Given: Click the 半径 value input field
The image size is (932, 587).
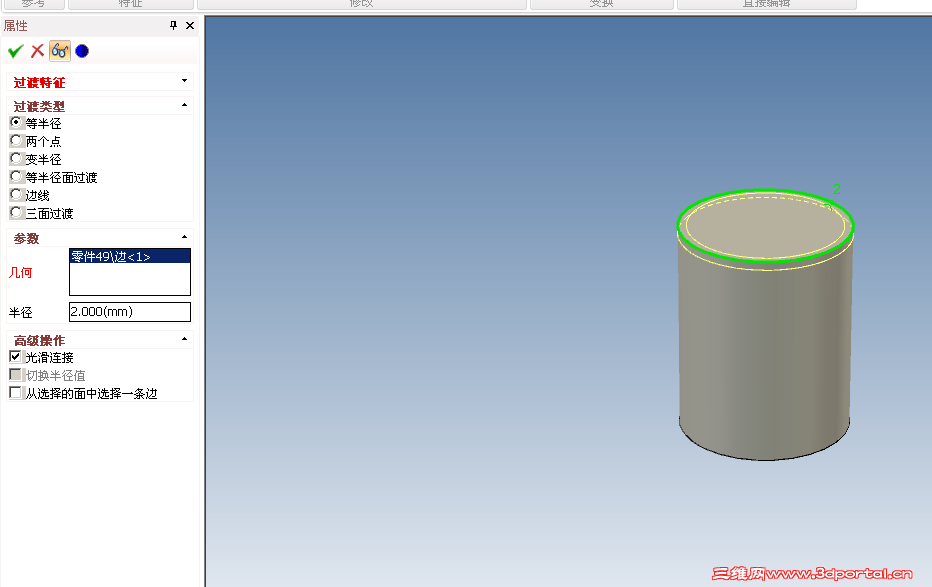Looking at the screenshot, I should pos(130,312).
